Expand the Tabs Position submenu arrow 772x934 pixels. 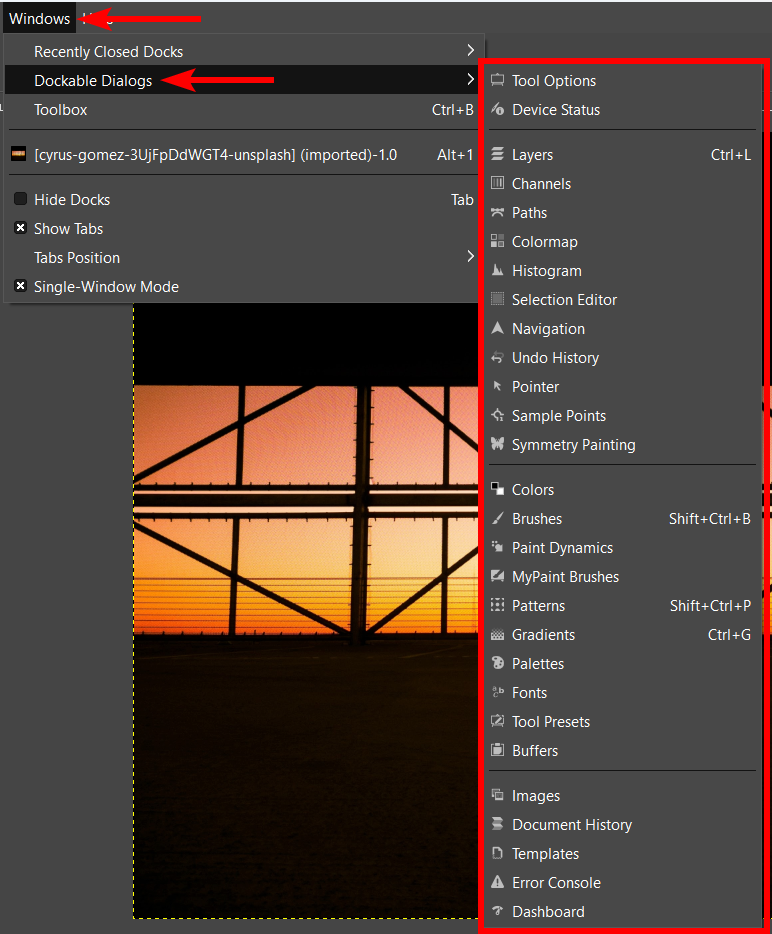point(470,258)
